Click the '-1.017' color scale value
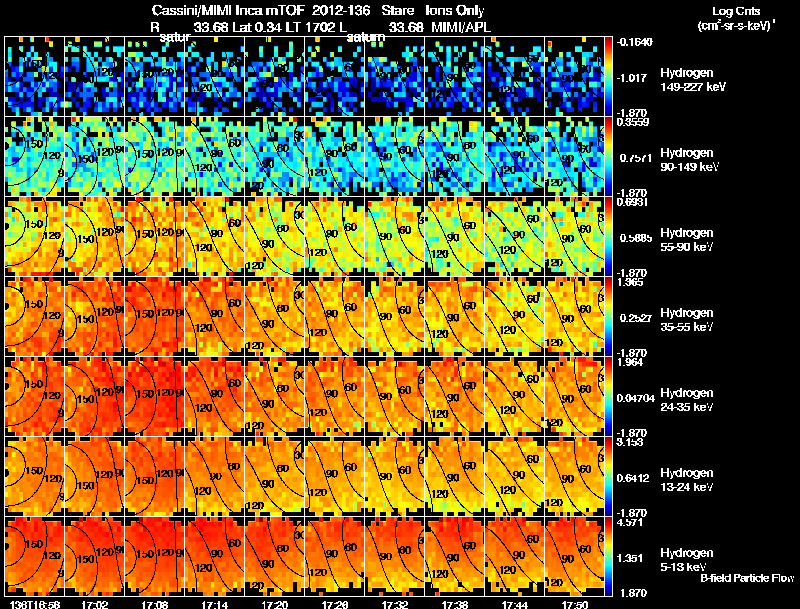Image resolution: width=800 pixels, height=609 pixels. (632, 78)
